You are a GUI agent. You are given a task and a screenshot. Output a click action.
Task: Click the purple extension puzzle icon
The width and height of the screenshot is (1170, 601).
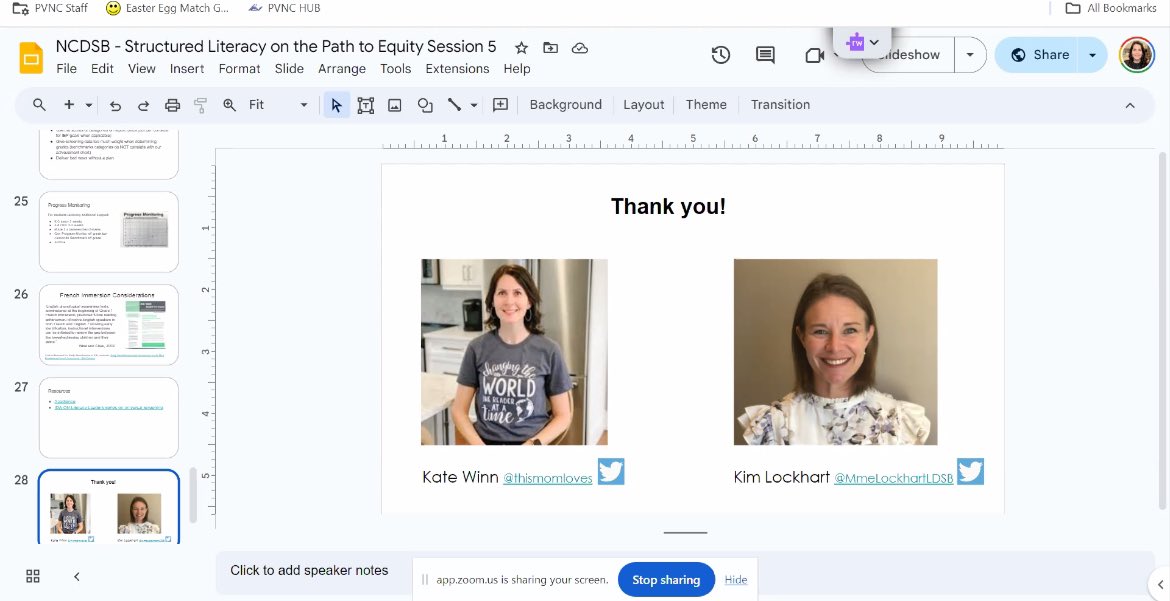pyautogui.click(x=855, y=43)
